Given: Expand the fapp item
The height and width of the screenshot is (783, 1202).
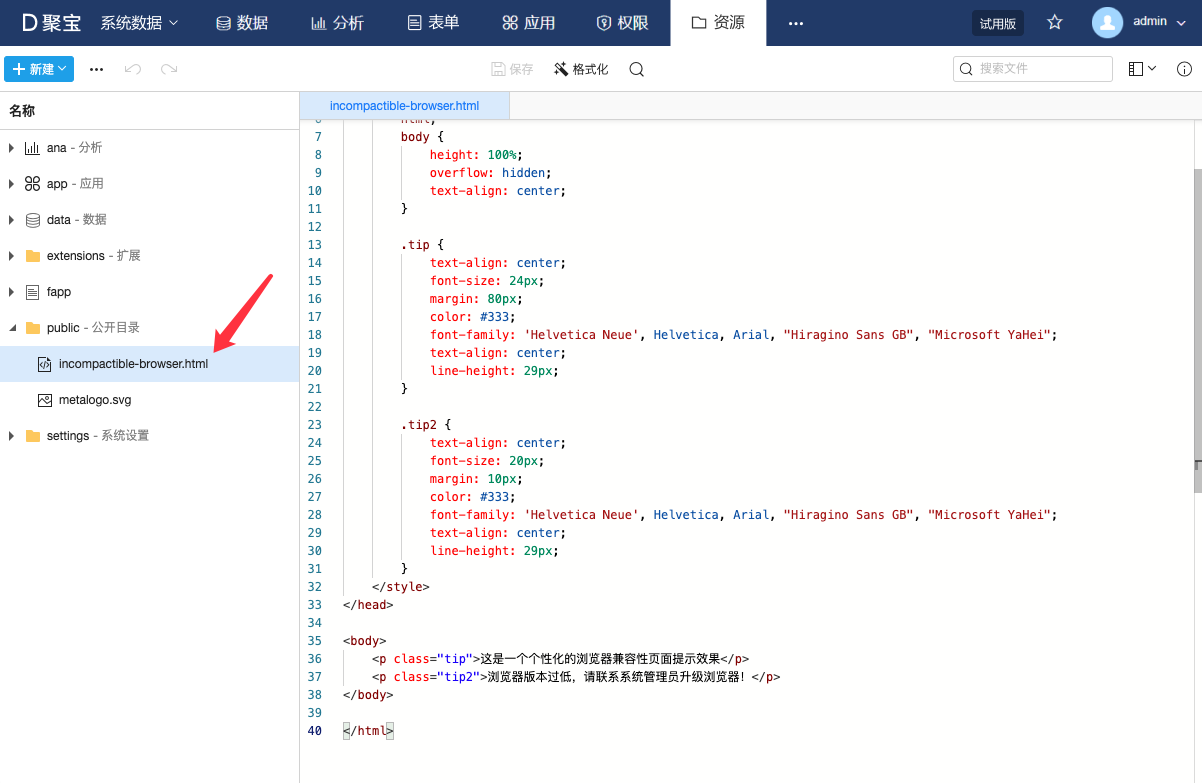Looking at the screenshot, I should (11, 292).
